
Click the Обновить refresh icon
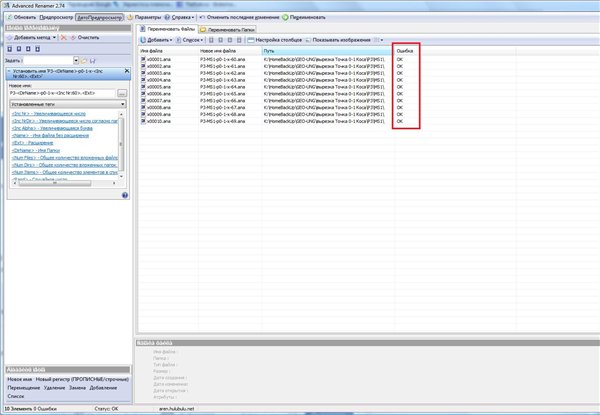coord(8,18)
